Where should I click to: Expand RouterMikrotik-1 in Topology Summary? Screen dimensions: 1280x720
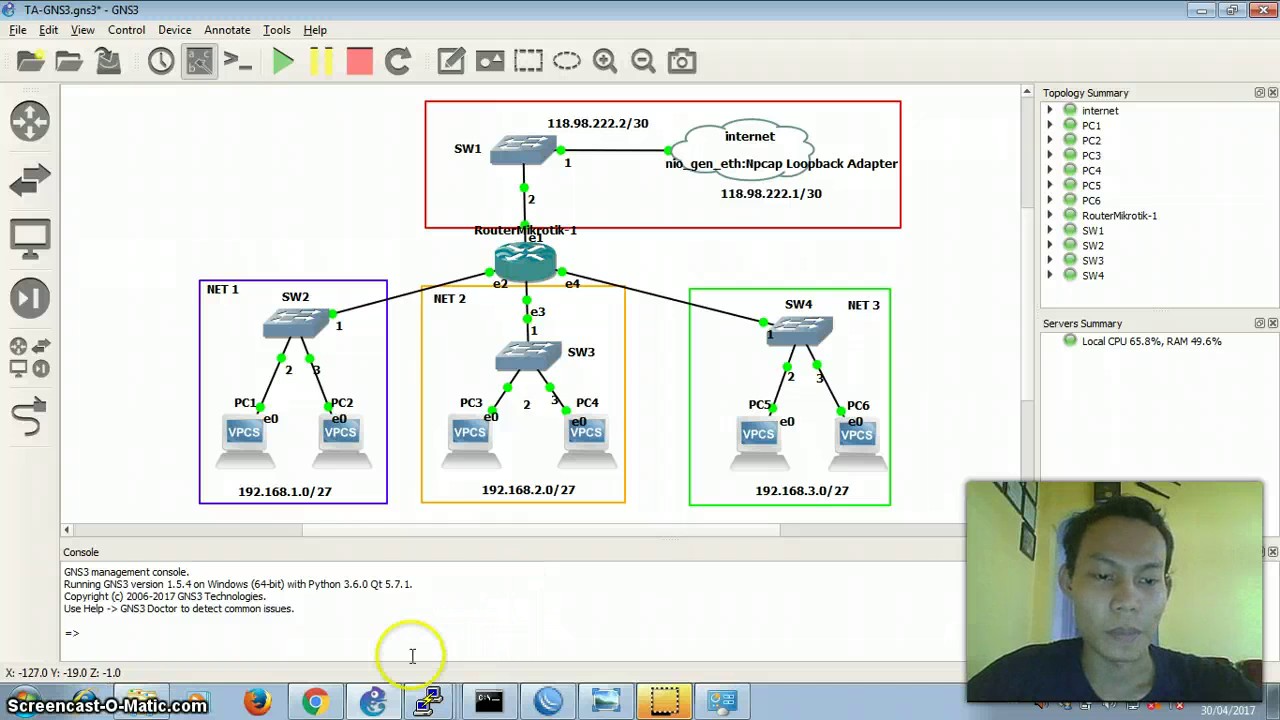pos(1050,216)
